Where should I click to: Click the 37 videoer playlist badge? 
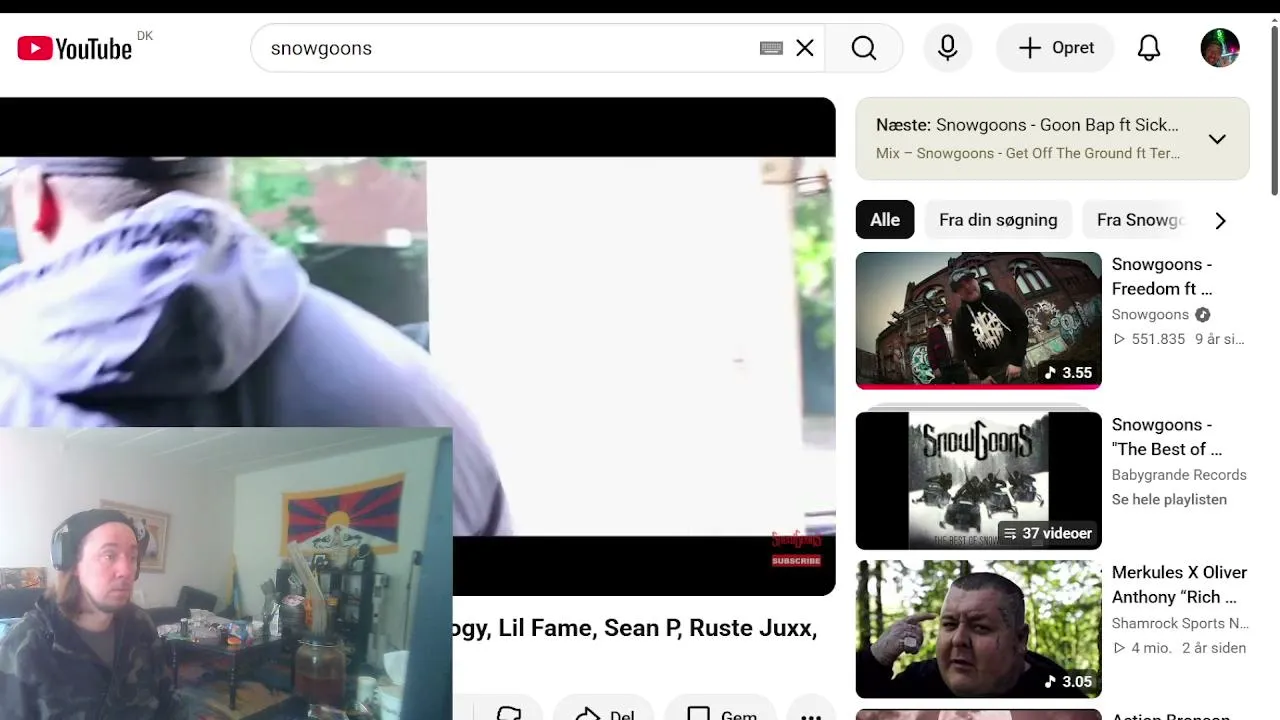[x=1047, y=533]
